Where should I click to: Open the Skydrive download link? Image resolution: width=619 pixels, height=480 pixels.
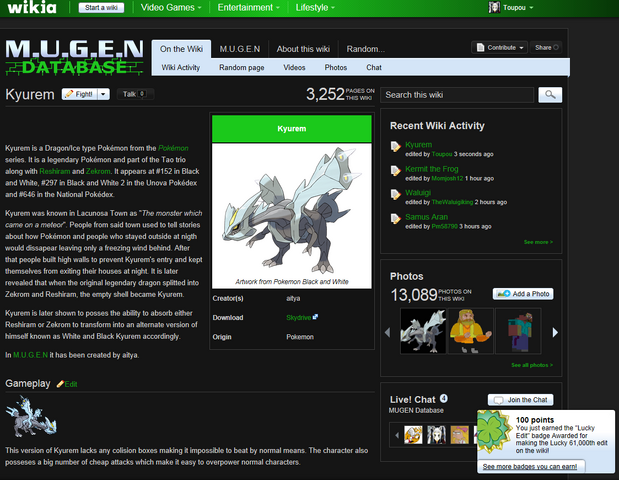click(298, 317)
